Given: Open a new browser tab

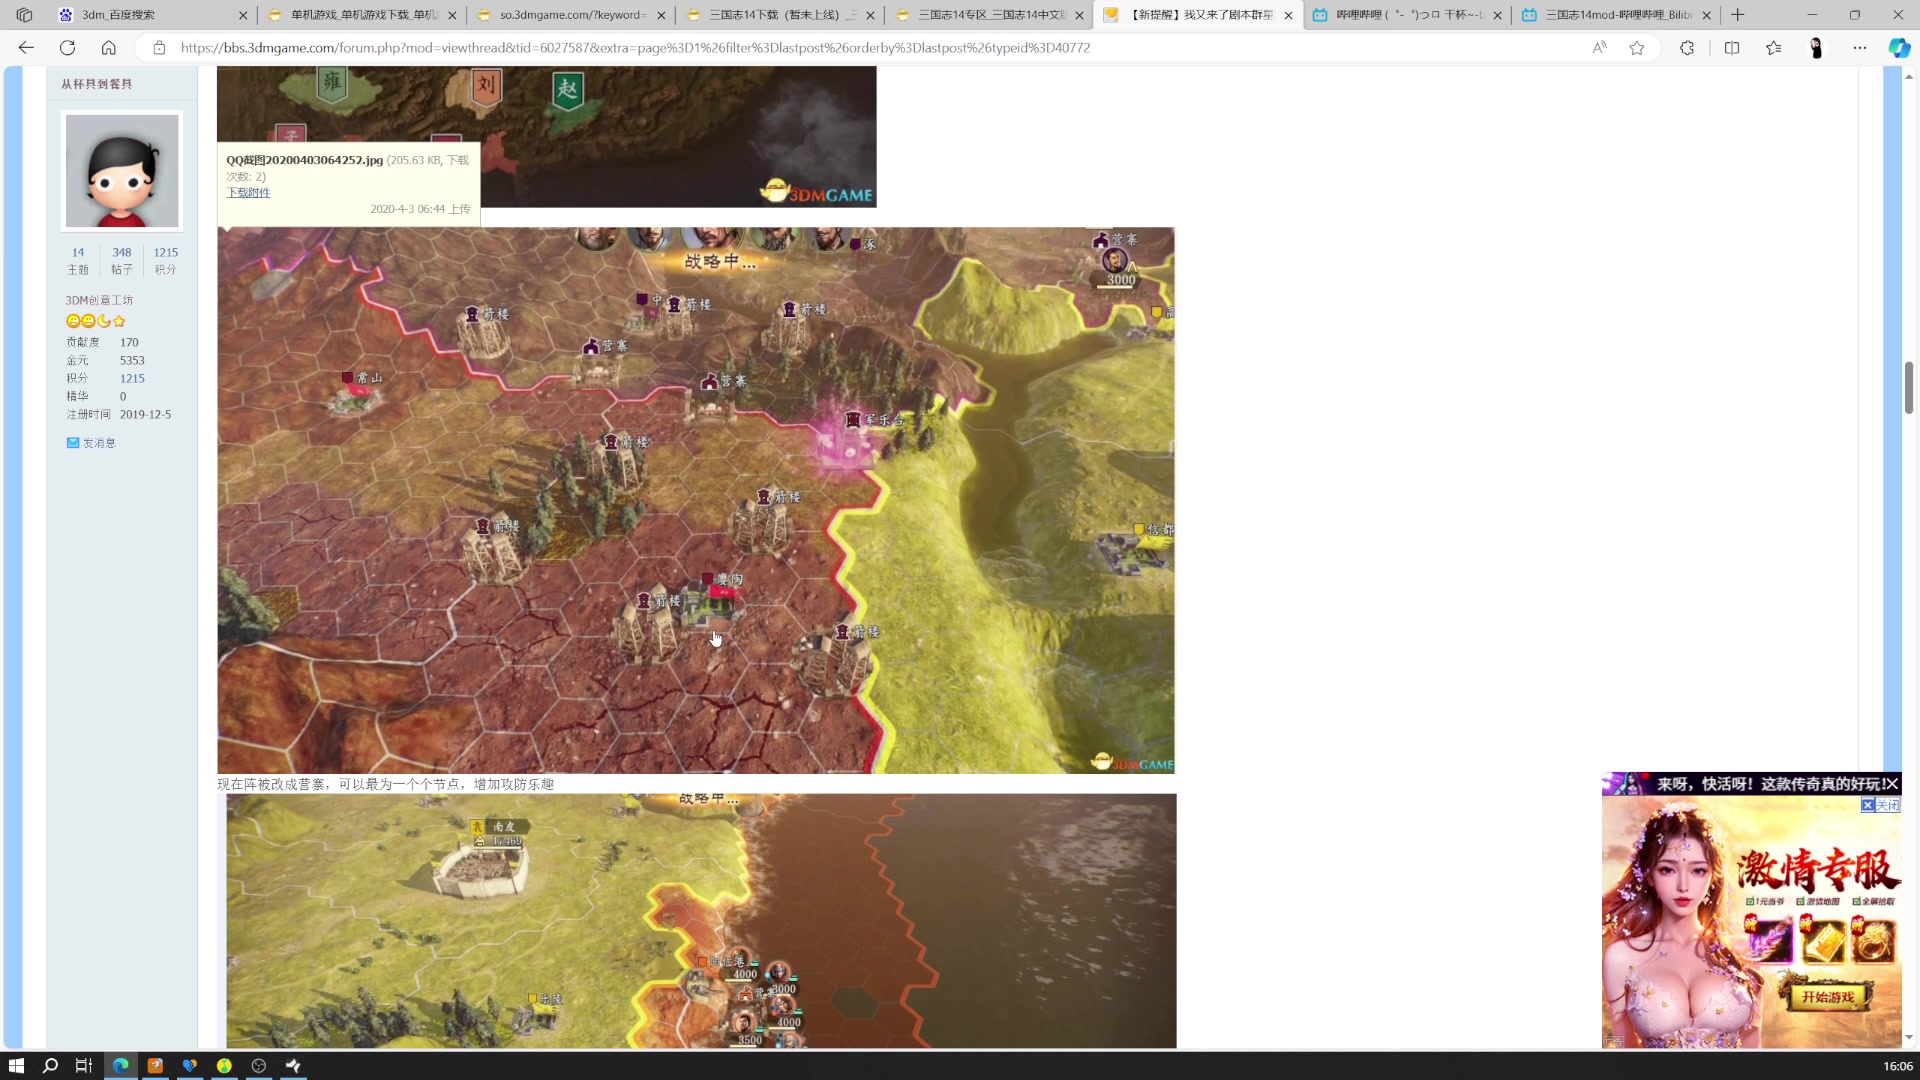Looking at the screenshot, I should (x=1738, y=15).
